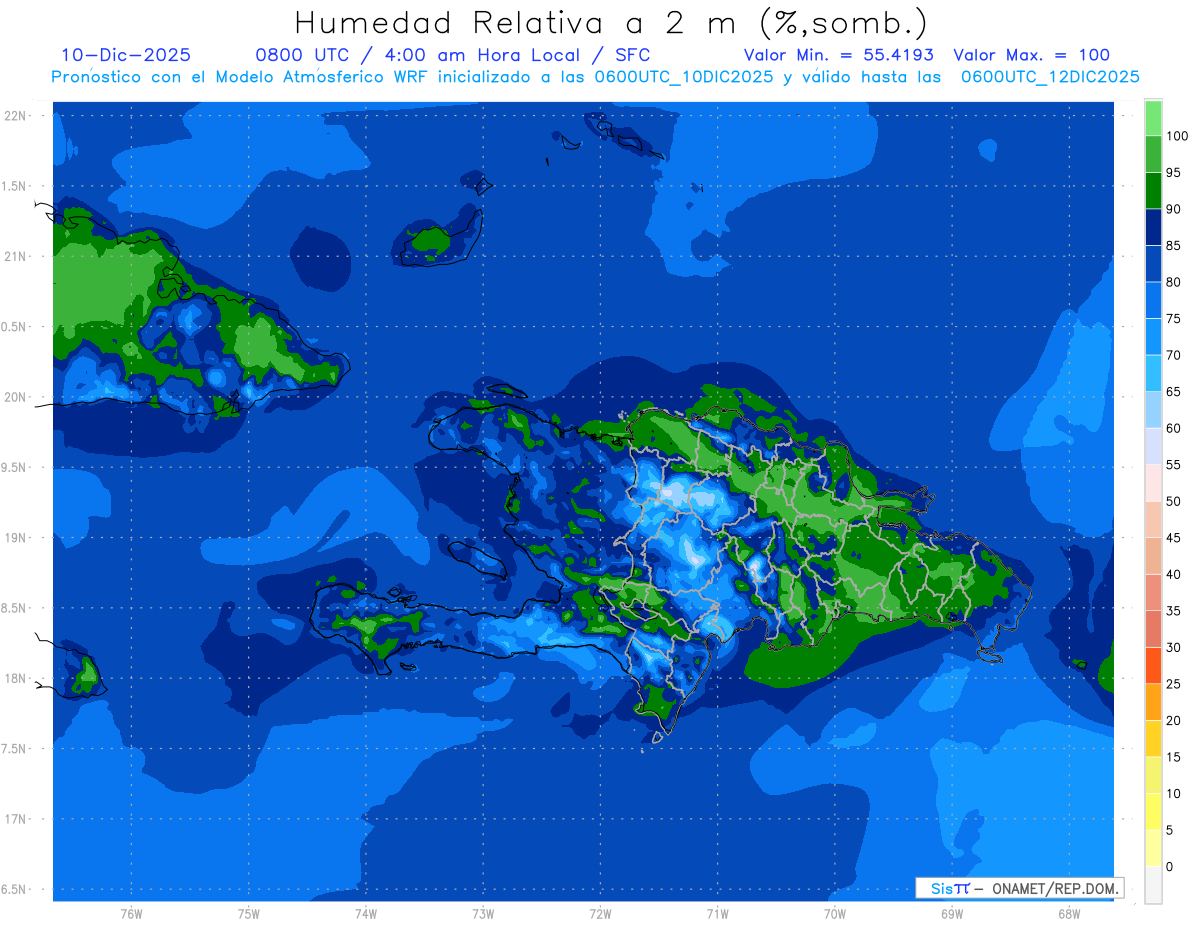
Task: Click the '76W' longitude label
Action: coord(131,914)
